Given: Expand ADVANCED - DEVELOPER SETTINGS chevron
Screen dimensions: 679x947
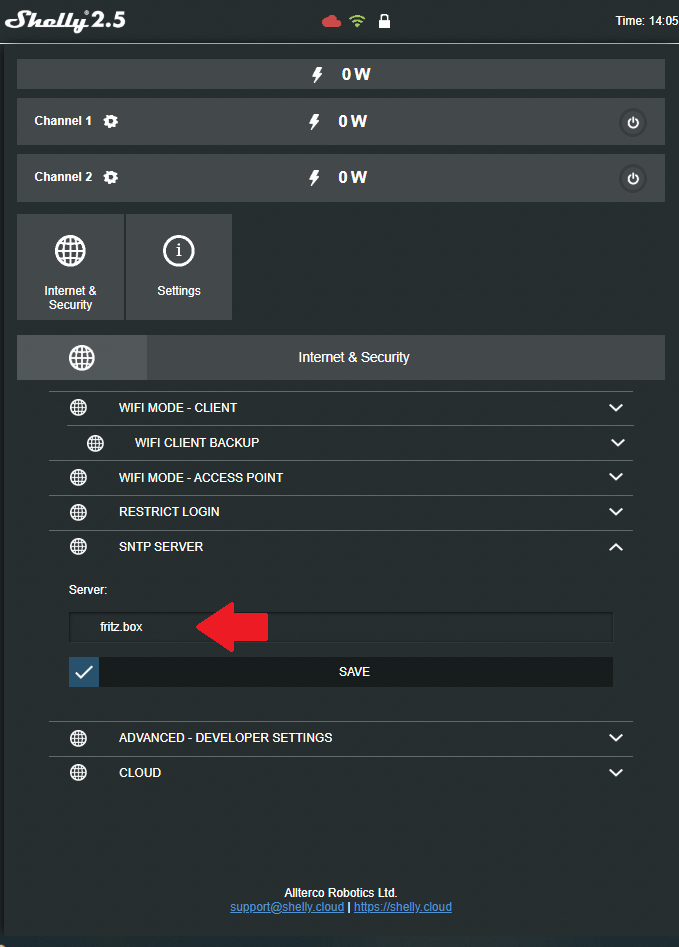Looking at the screenshot, I should (x=616, y=737).
